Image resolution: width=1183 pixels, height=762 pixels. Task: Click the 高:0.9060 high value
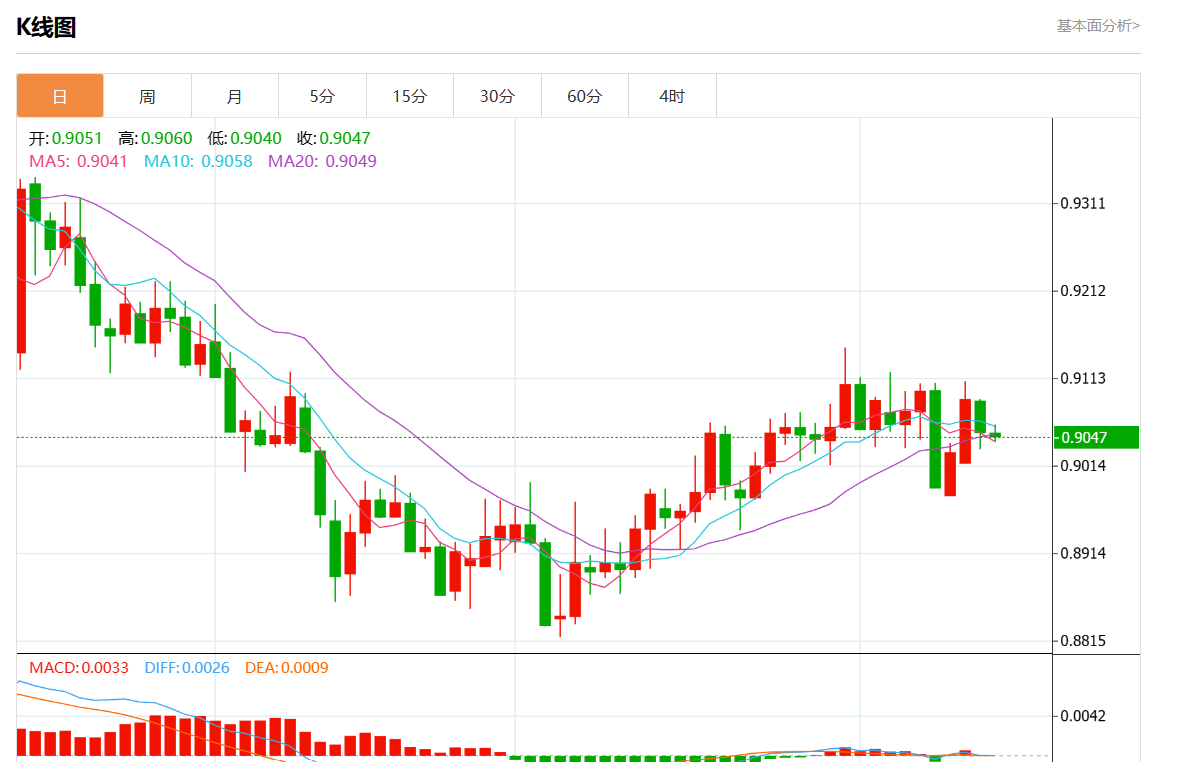155,138
